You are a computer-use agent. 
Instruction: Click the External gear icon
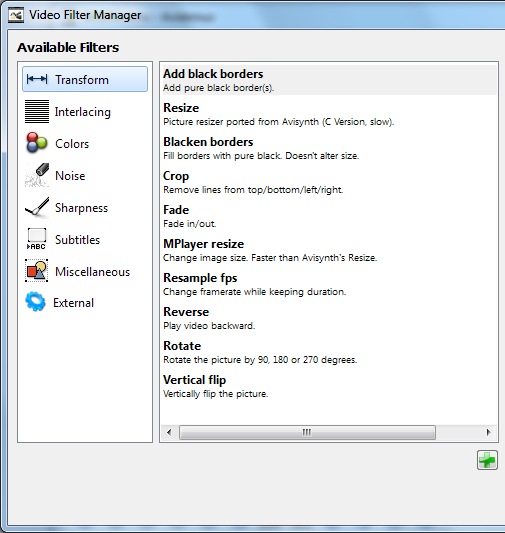coord(35,301)
